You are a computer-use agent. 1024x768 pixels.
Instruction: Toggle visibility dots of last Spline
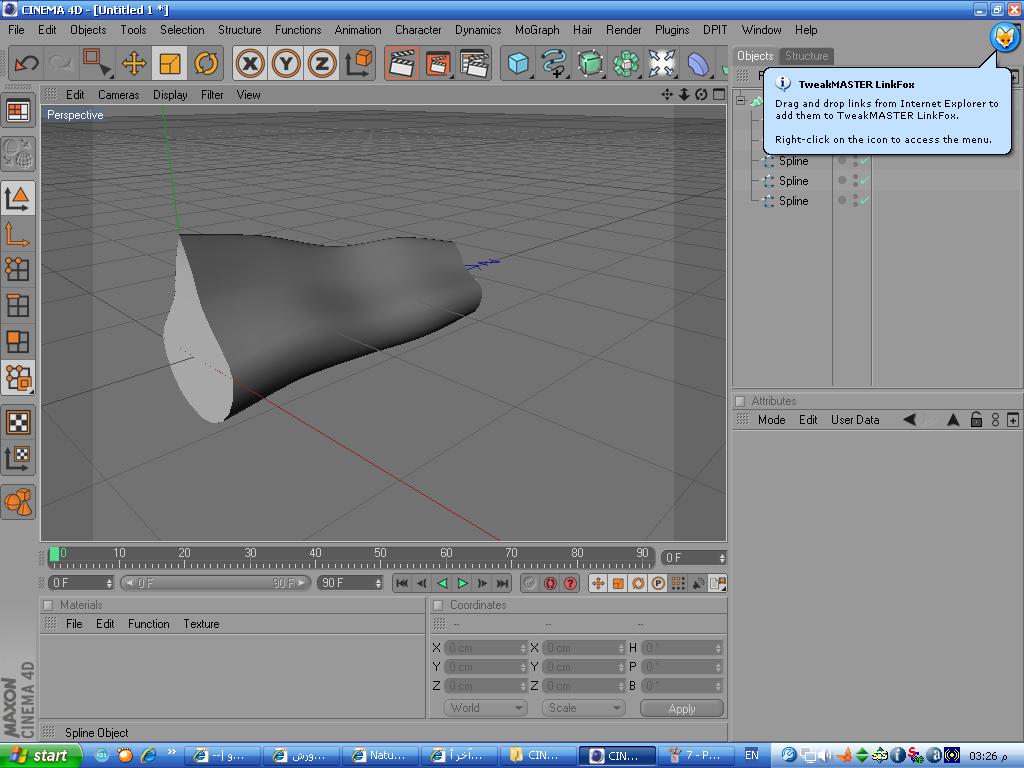855,200
